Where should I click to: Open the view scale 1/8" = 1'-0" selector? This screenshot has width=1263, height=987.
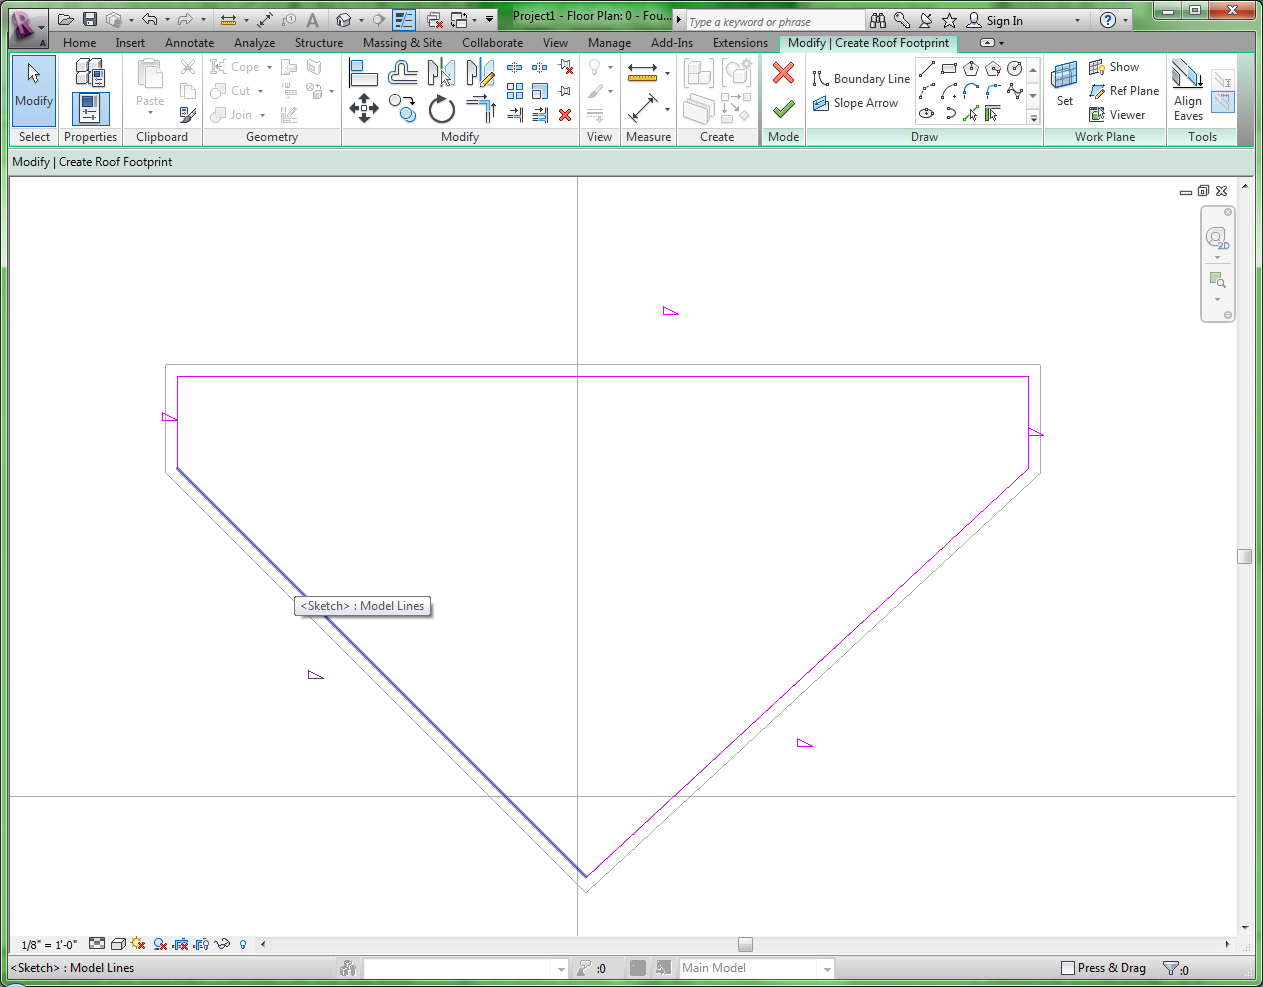pos(49,945)
